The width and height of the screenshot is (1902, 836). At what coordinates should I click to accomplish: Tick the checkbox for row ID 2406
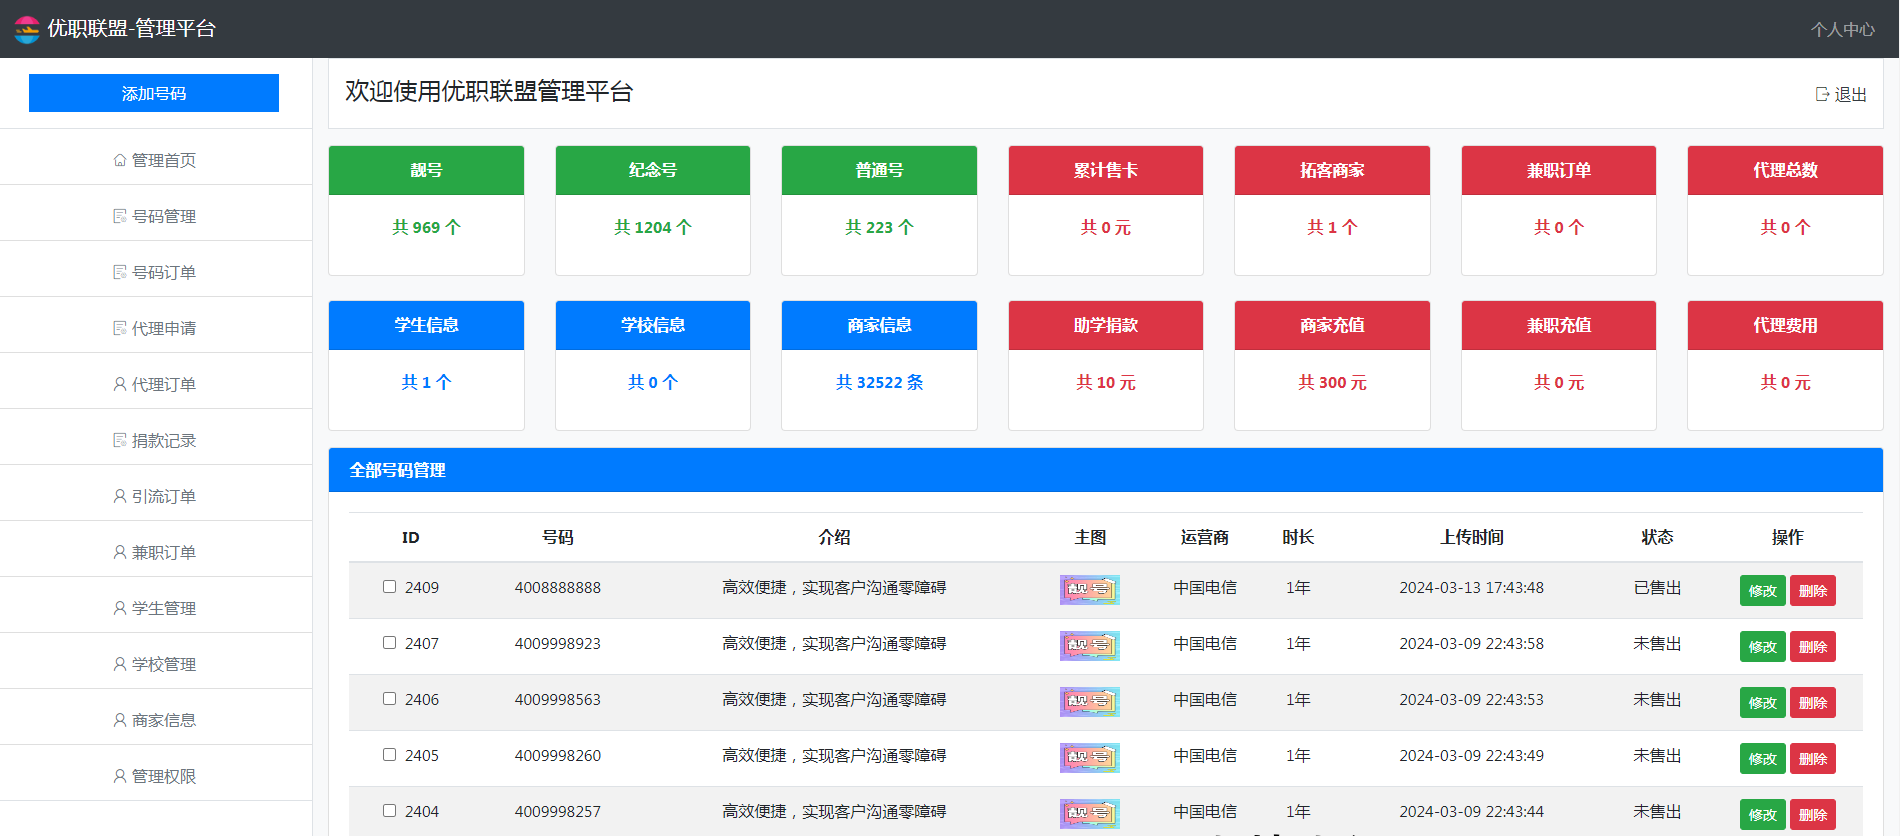[x=389, y=699]
